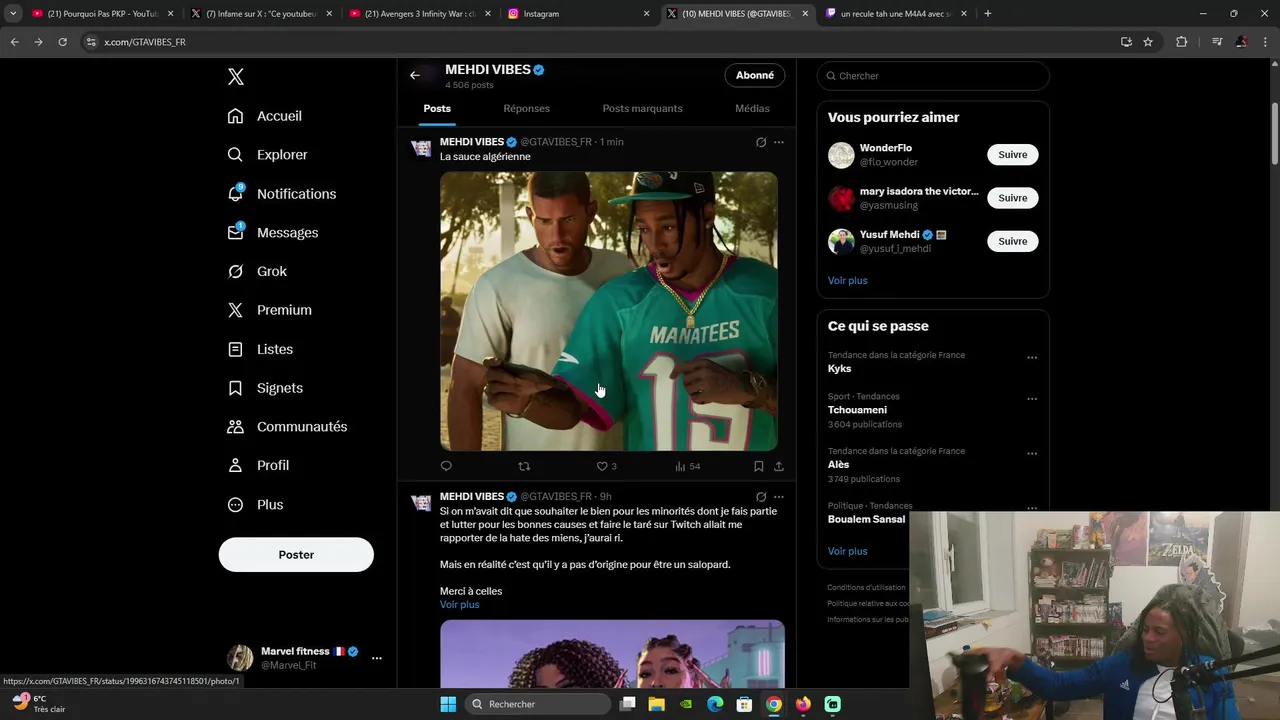Open Listes icon in sidebar
This screenshot has height=720, width=1280.
235,349
